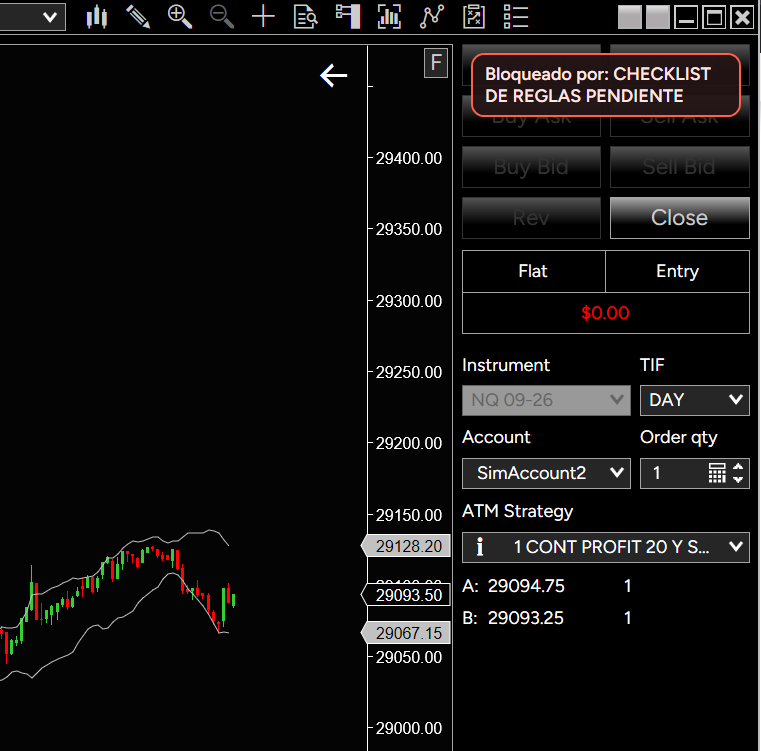
Task: Open the ATM Strategy dropdown
Action: 606,548
